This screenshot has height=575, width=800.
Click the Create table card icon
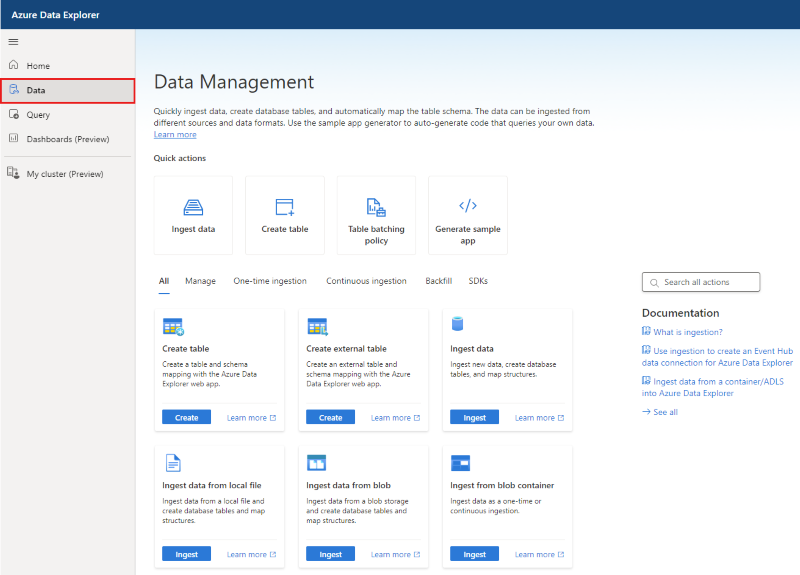click(173, 327)
